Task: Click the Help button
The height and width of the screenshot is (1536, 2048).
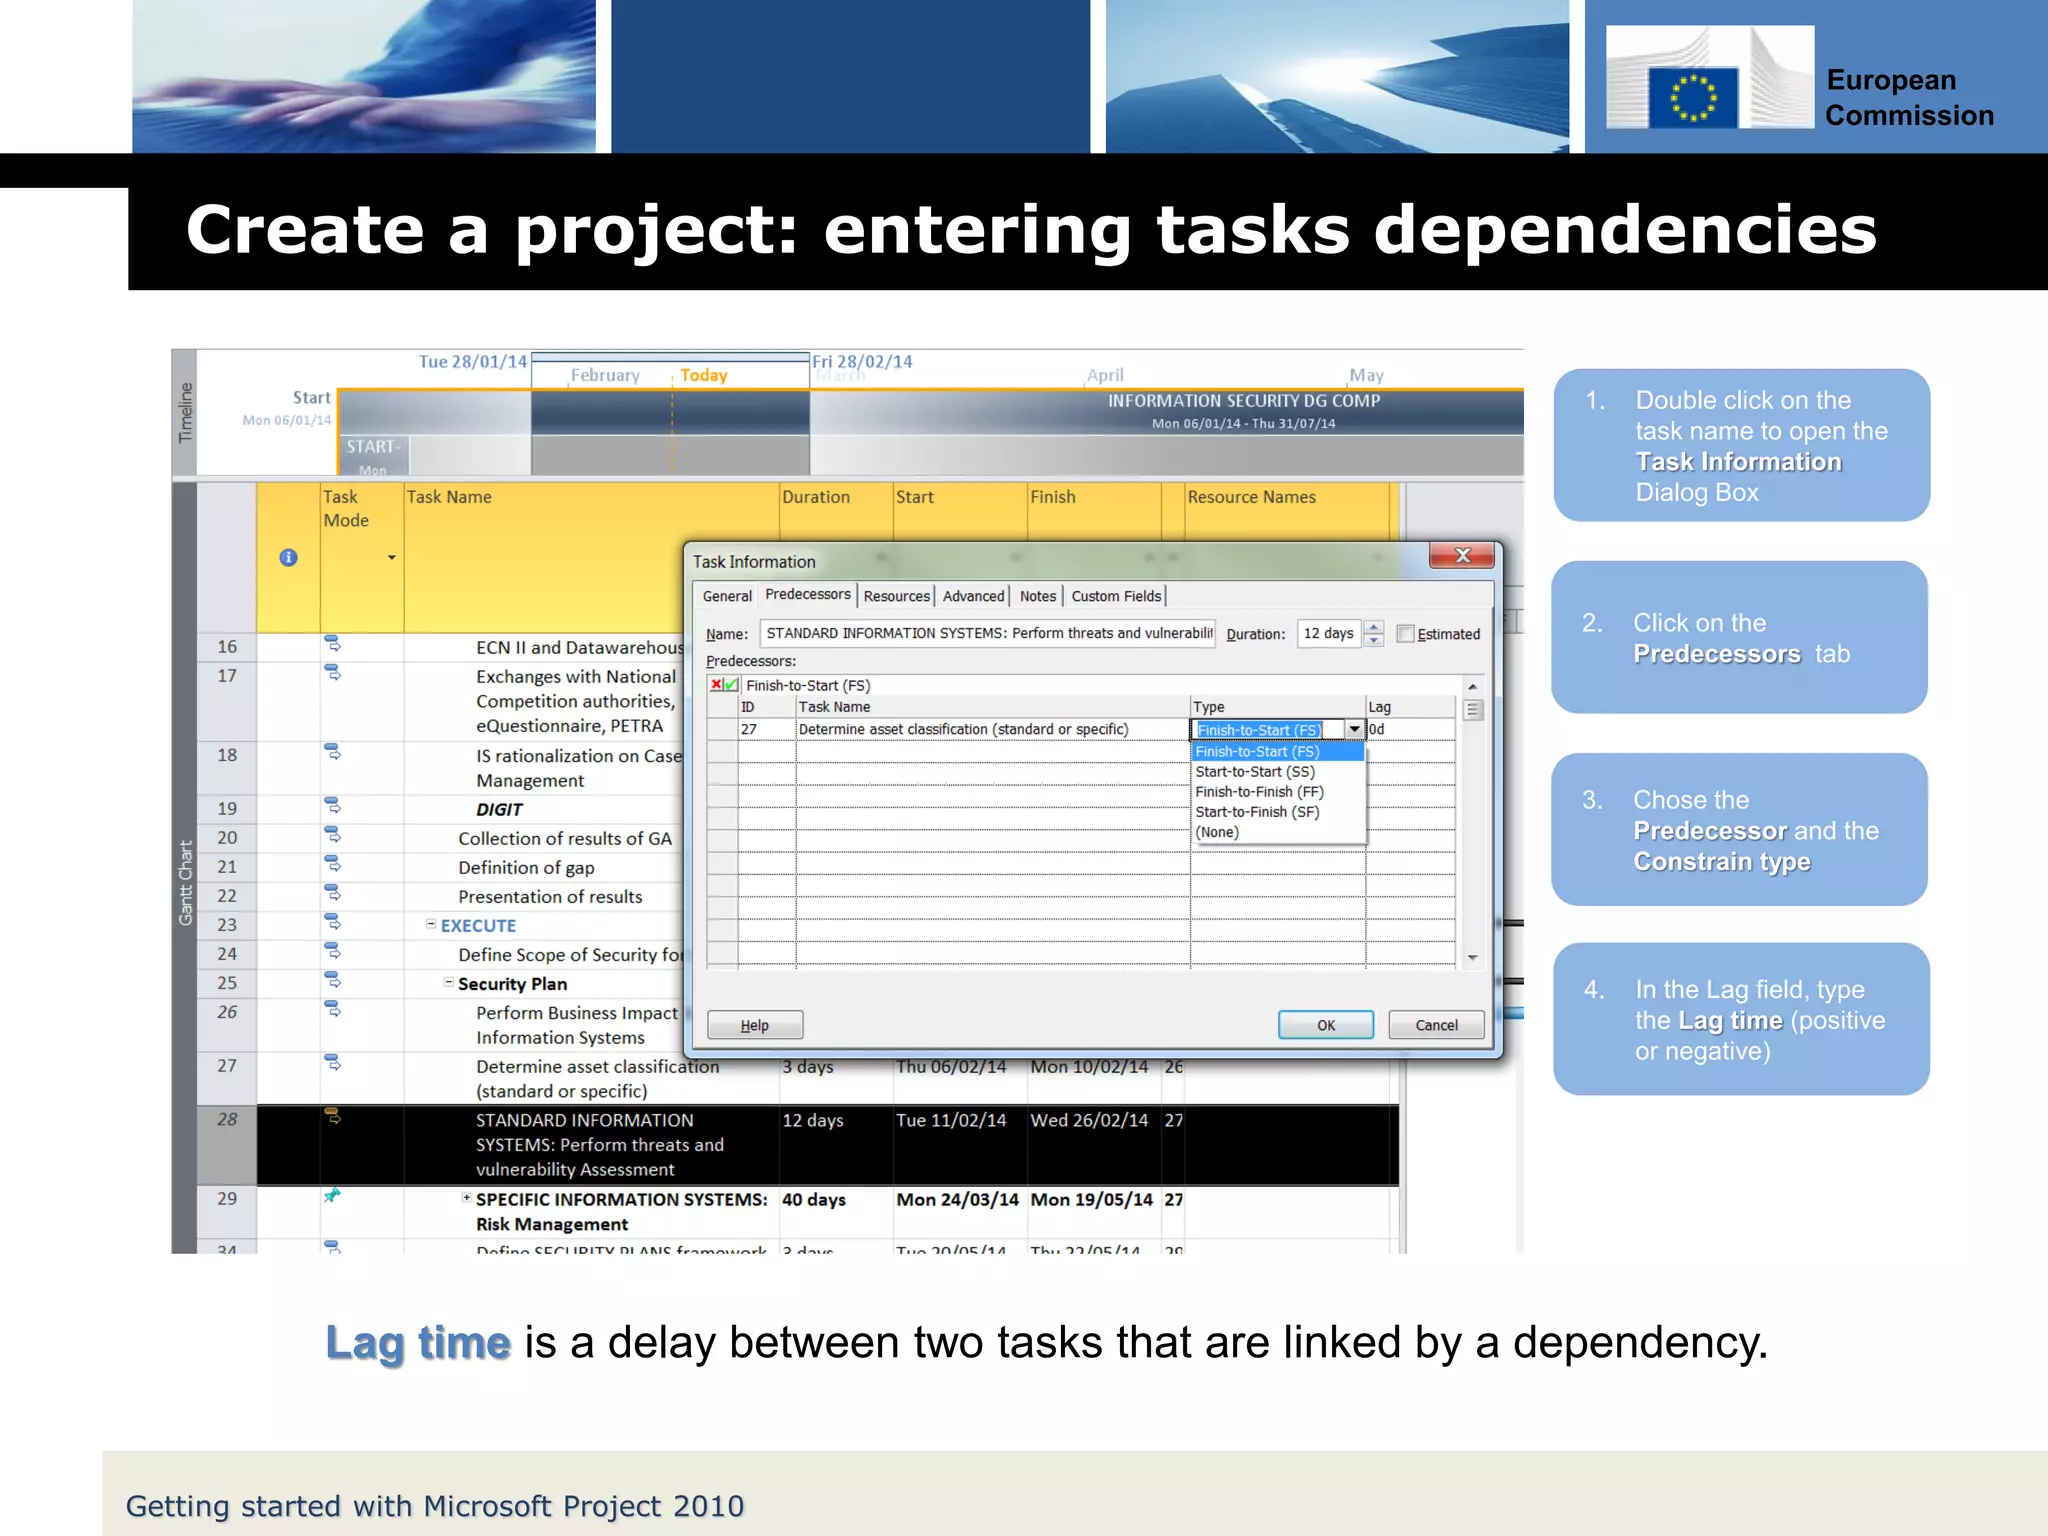Action: [x=755, y=1025]
